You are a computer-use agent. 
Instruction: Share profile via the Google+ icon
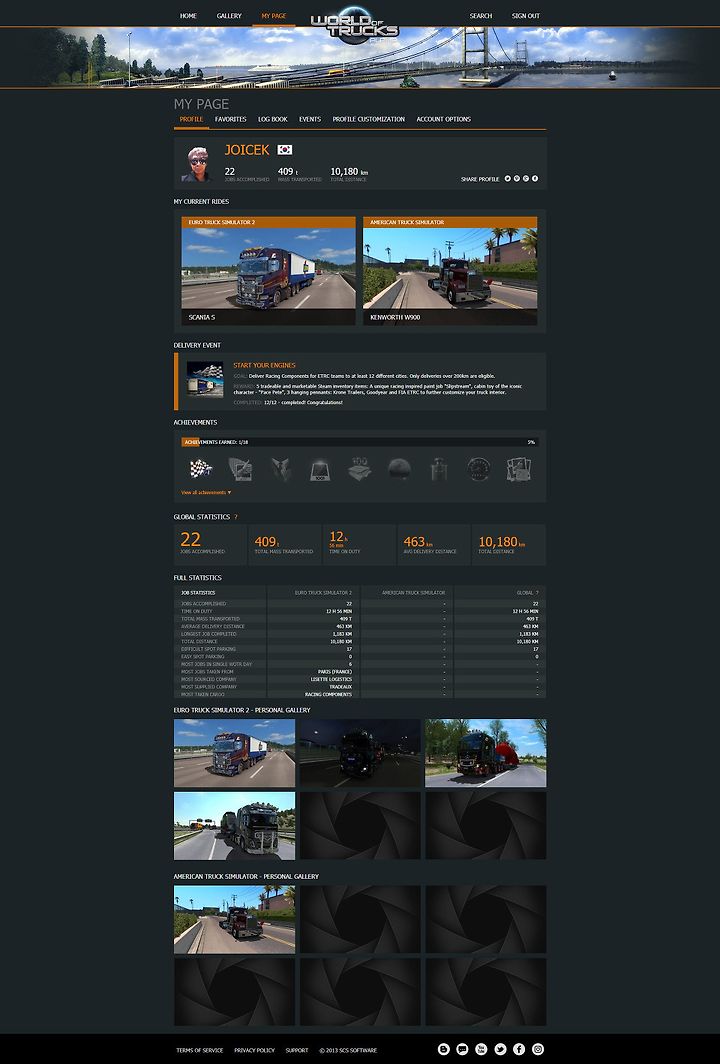point(526,178)
